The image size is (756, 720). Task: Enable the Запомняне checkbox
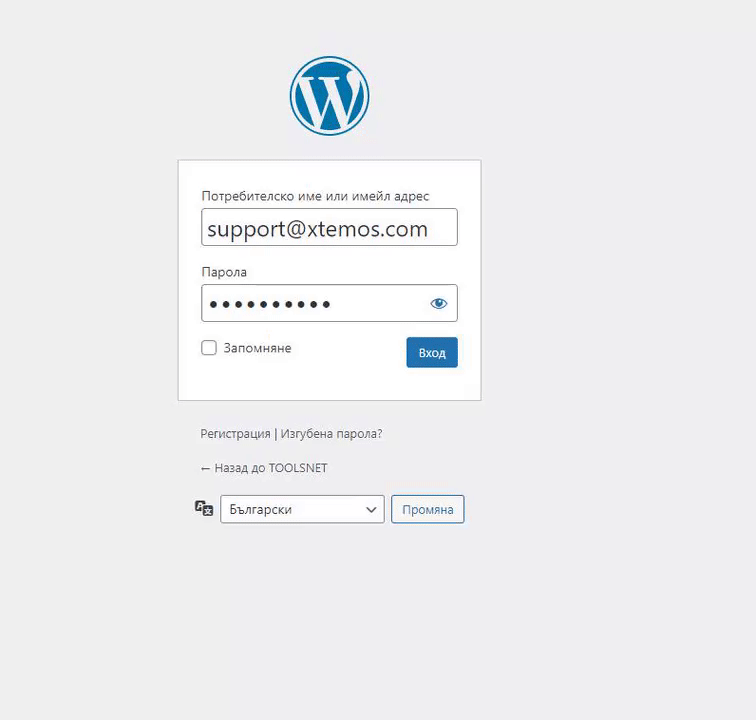209,348
